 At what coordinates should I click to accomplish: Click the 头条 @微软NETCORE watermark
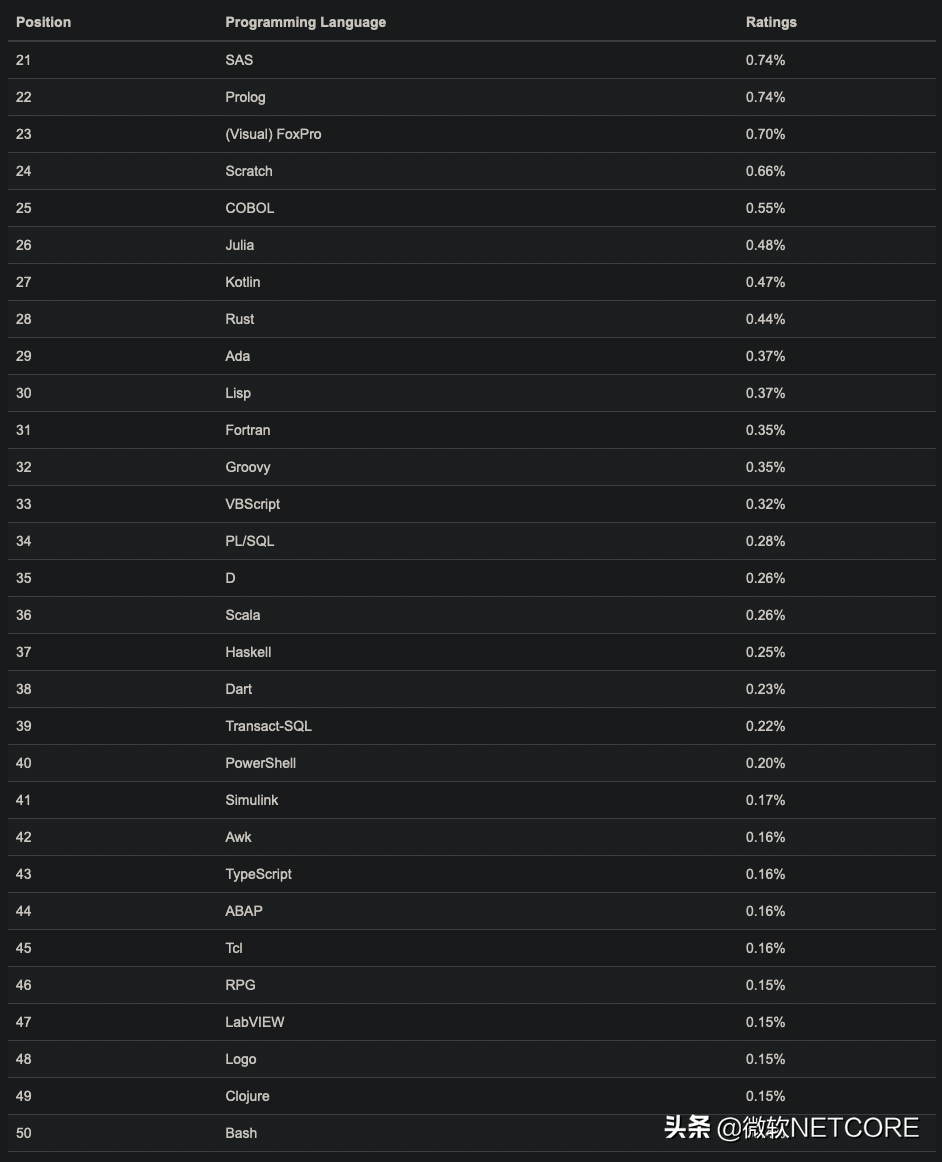click(791, 1128)
